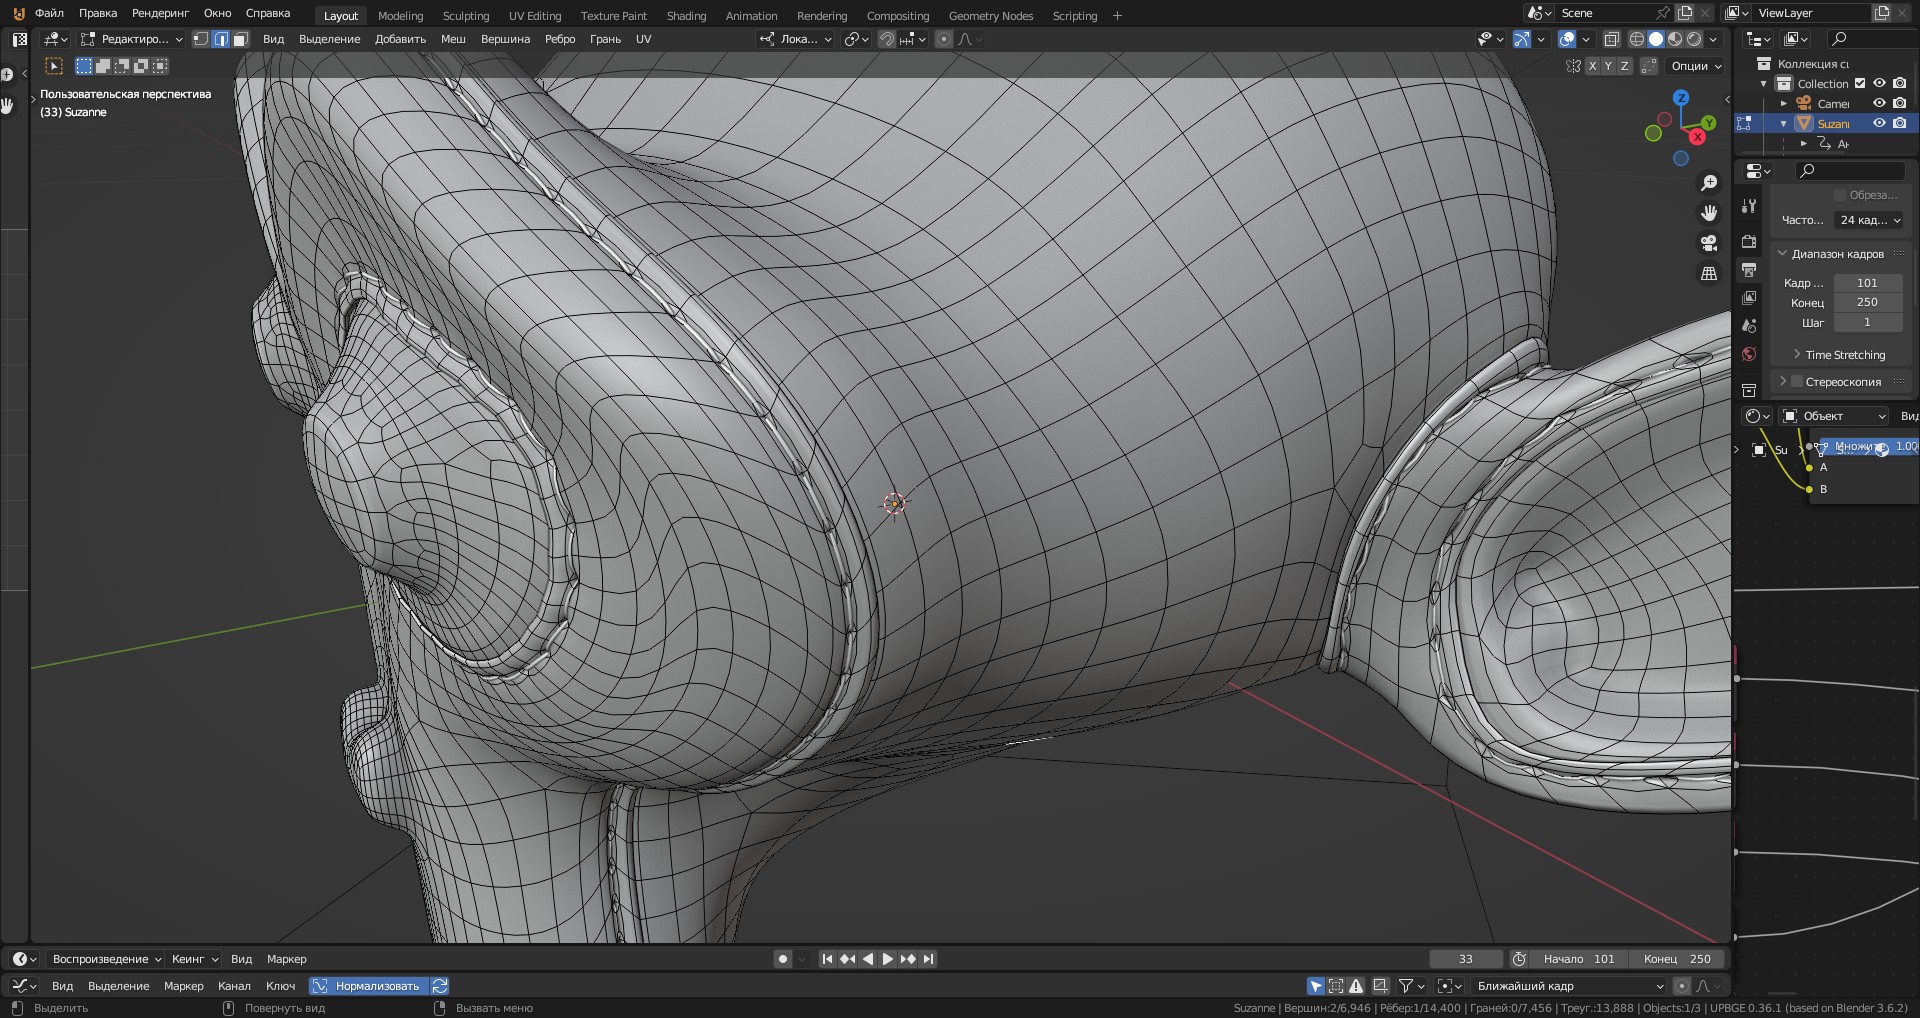
Task: Toggle X-ray mode in viewport
Action: [x=1611, y=39]
